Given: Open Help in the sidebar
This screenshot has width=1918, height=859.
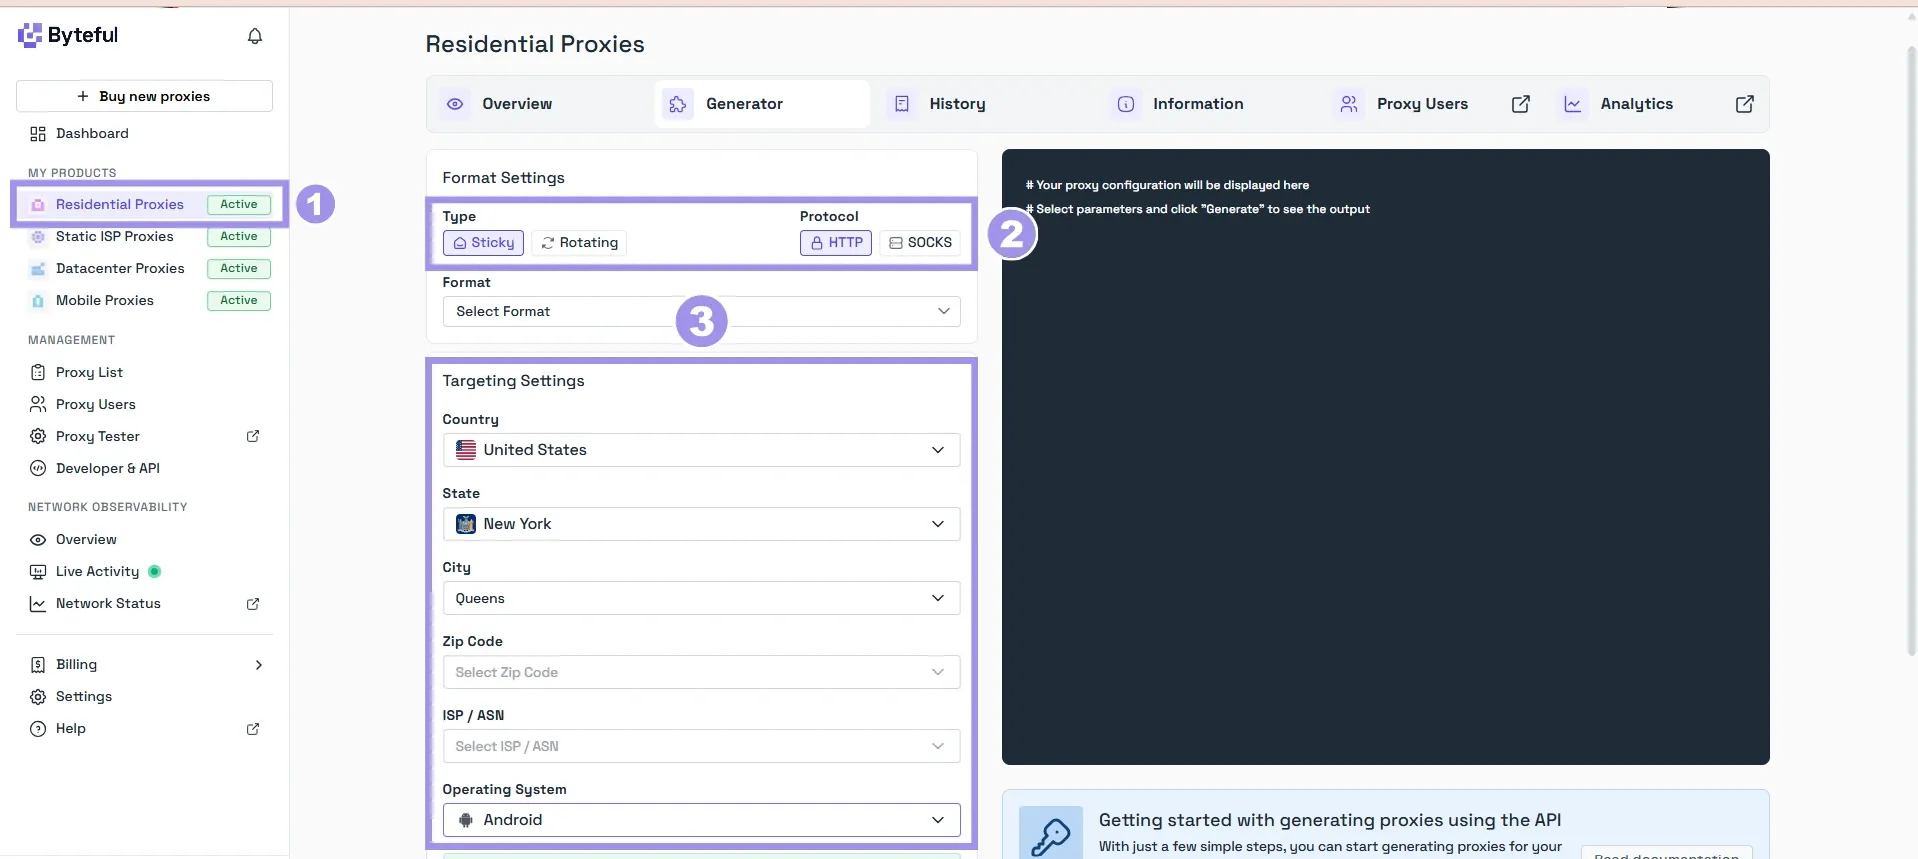Looking at the screenshot, I should [70, 728].
